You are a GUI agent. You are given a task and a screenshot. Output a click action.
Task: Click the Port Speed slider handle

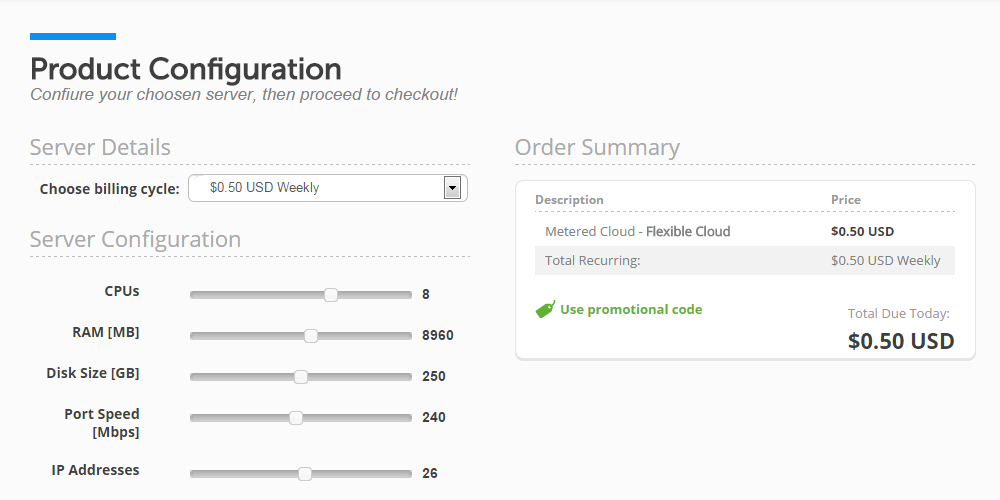[295, 418]
